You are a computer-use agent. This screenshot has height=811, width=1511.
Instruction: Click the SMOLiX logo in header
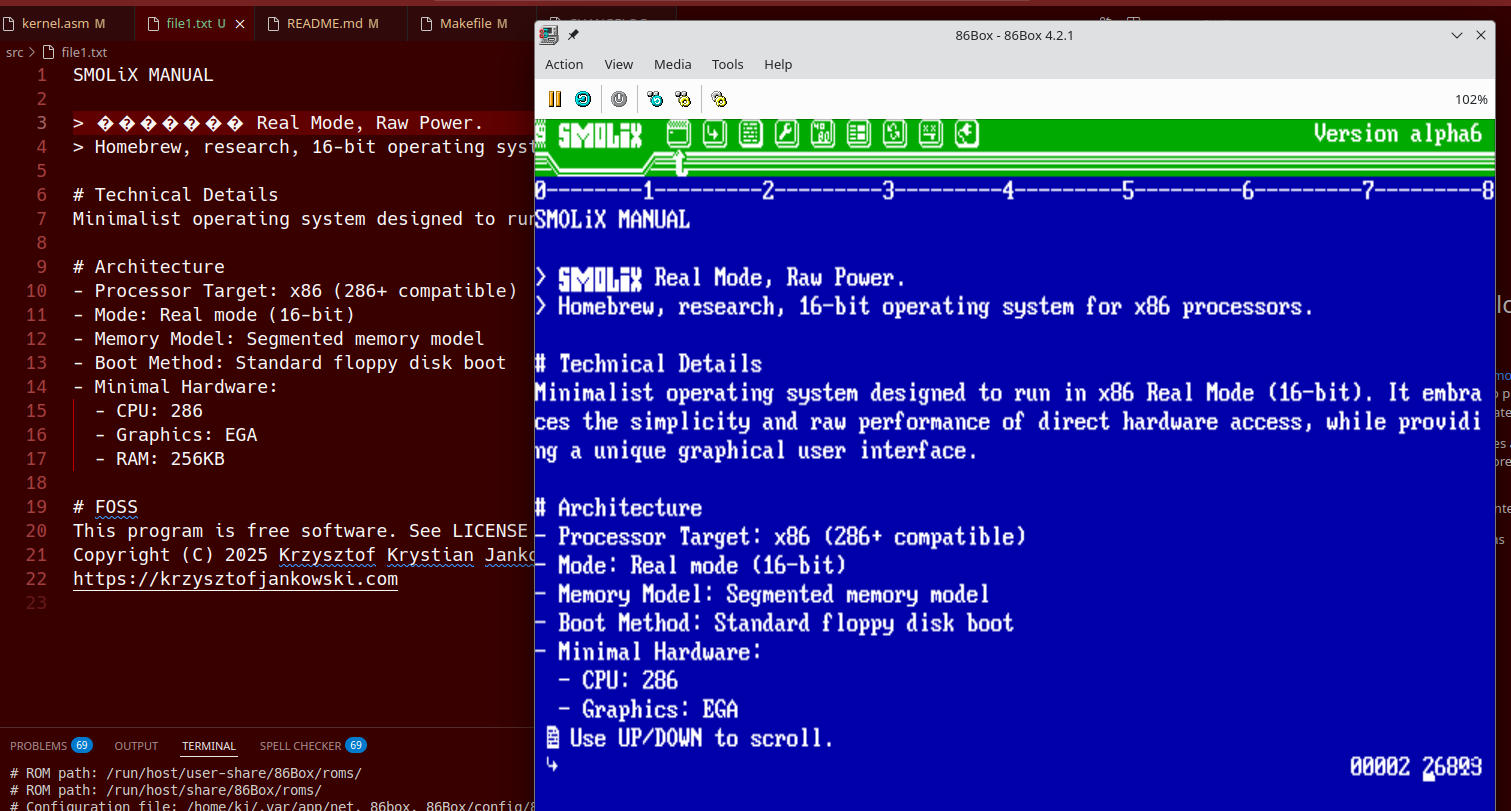click(600, 134)
